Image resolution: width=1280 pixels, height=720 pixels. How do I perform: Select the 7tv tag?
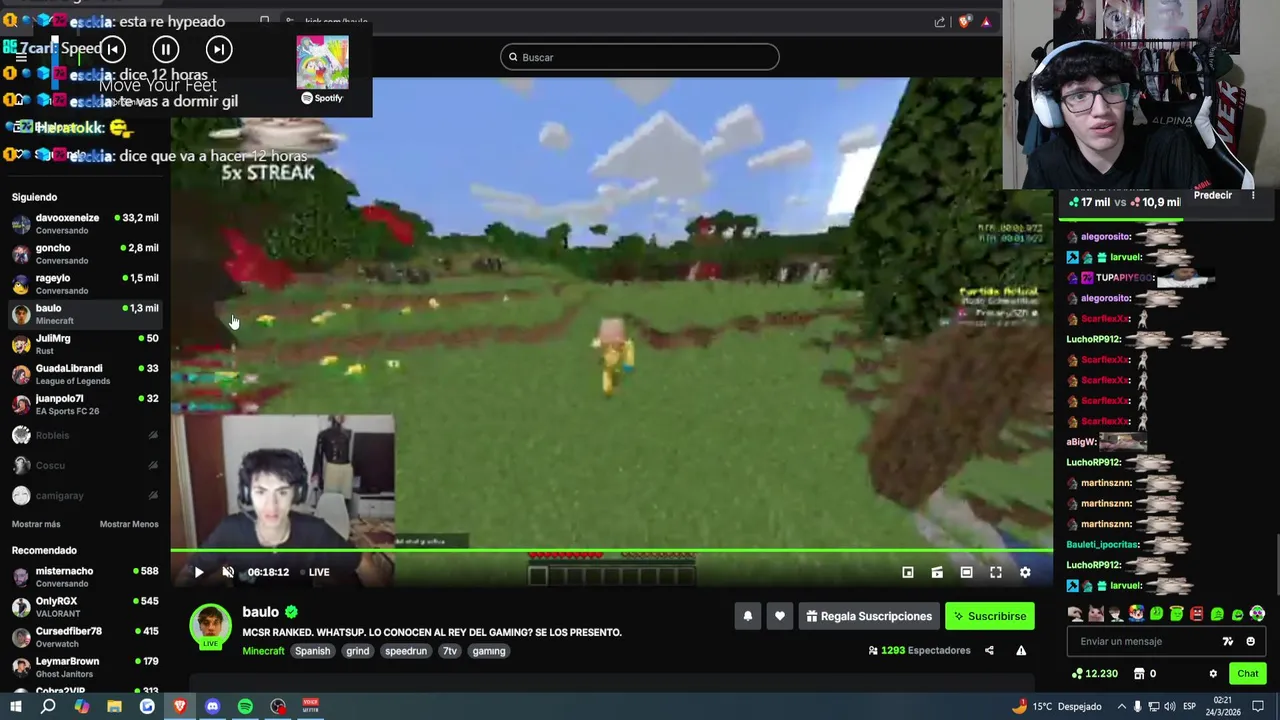pos(449,651)
